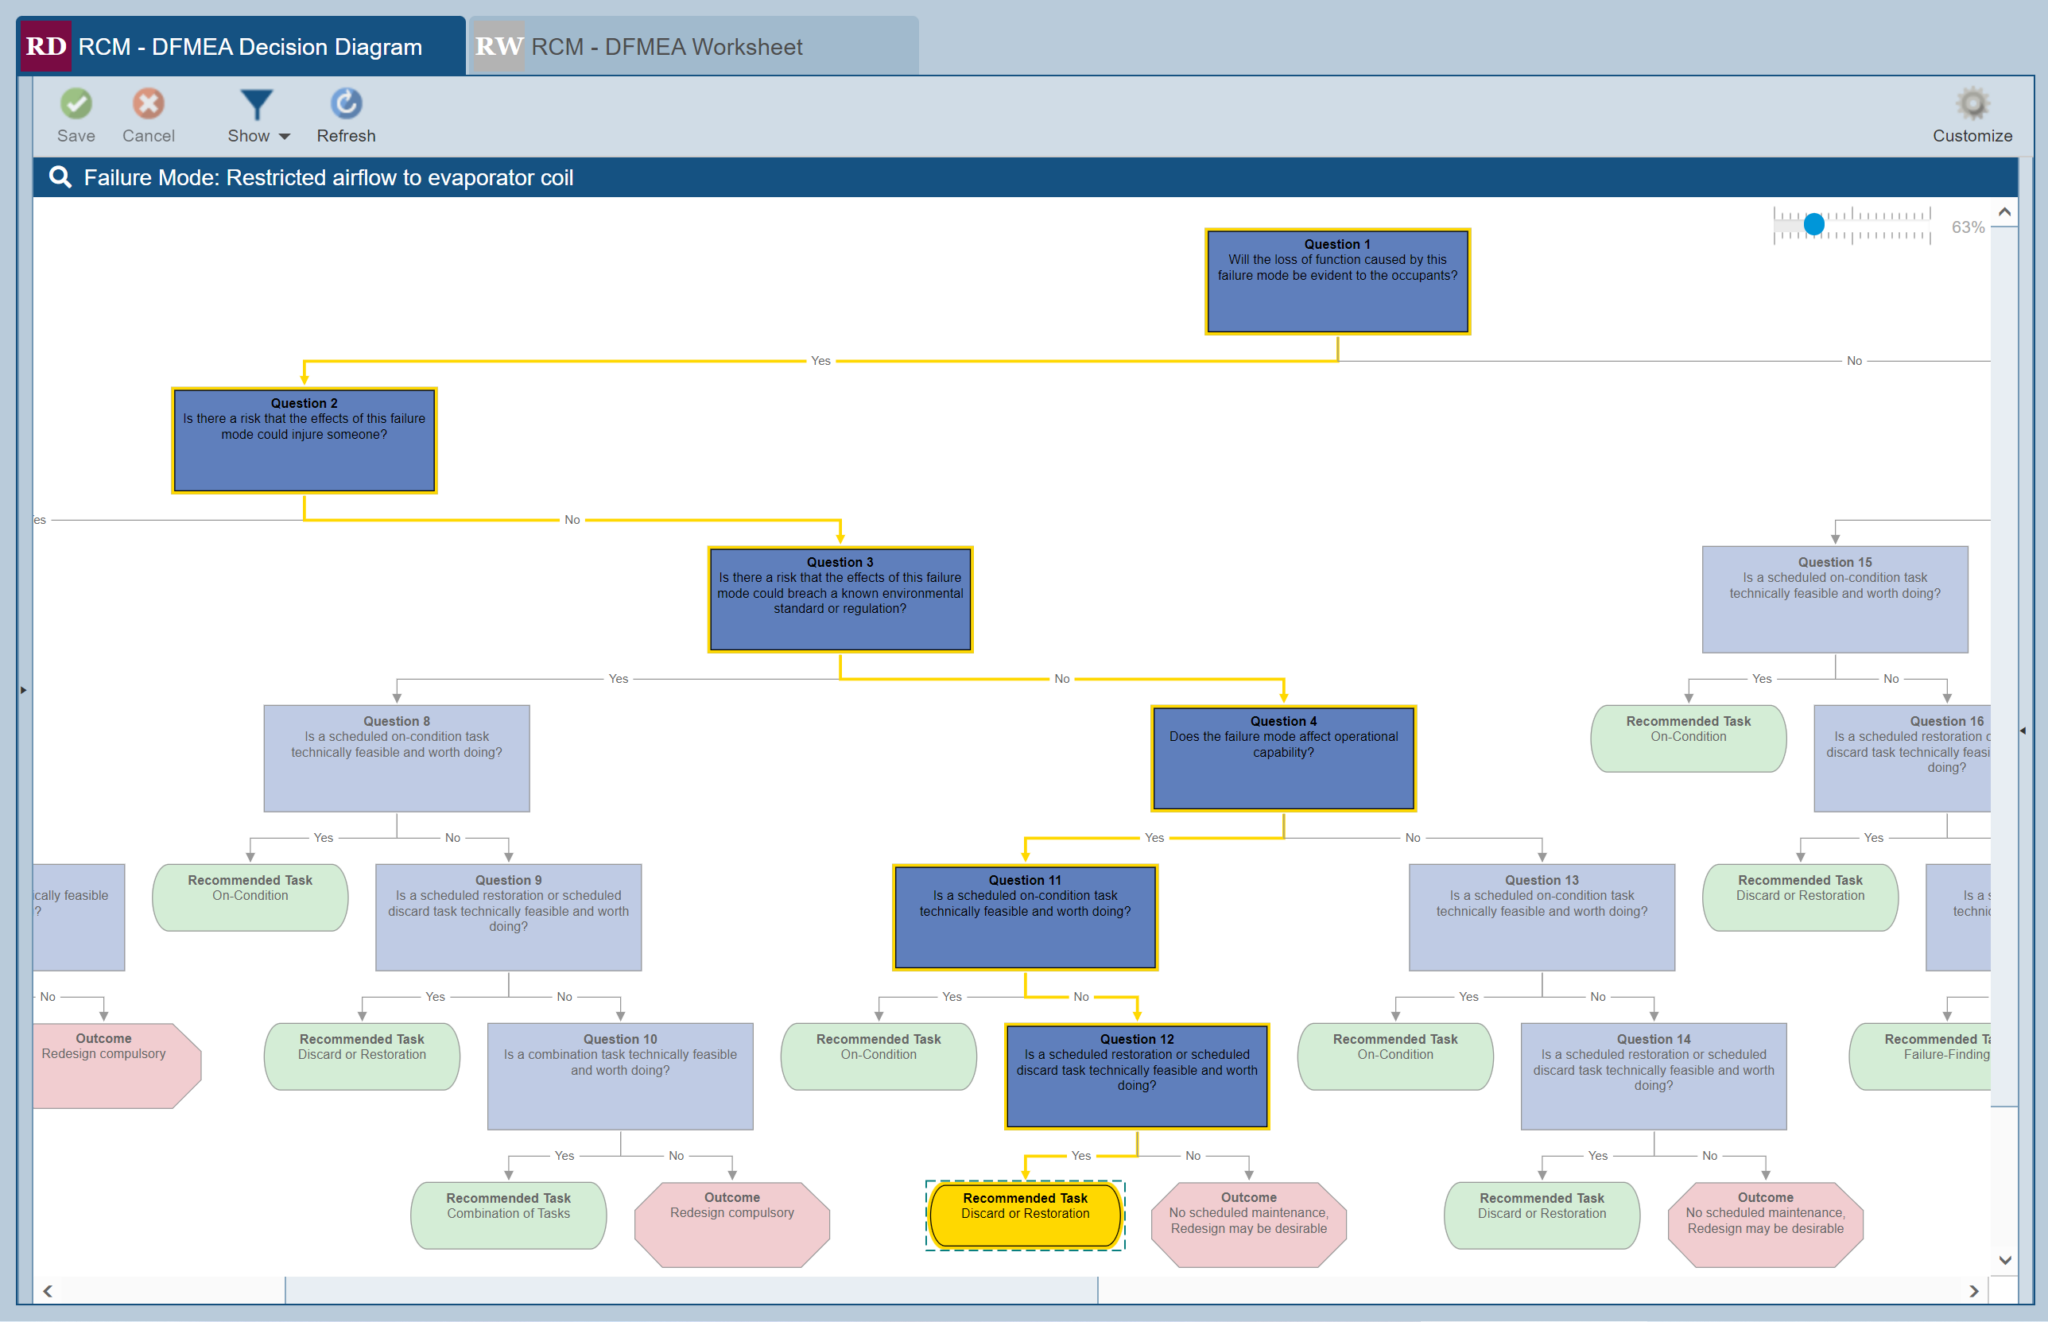The height and width of the screenshot is (1322, 2048).
Task: Select the Question 15 on-condition task node
Action: pyautogui.click(x=1834, y=598)
